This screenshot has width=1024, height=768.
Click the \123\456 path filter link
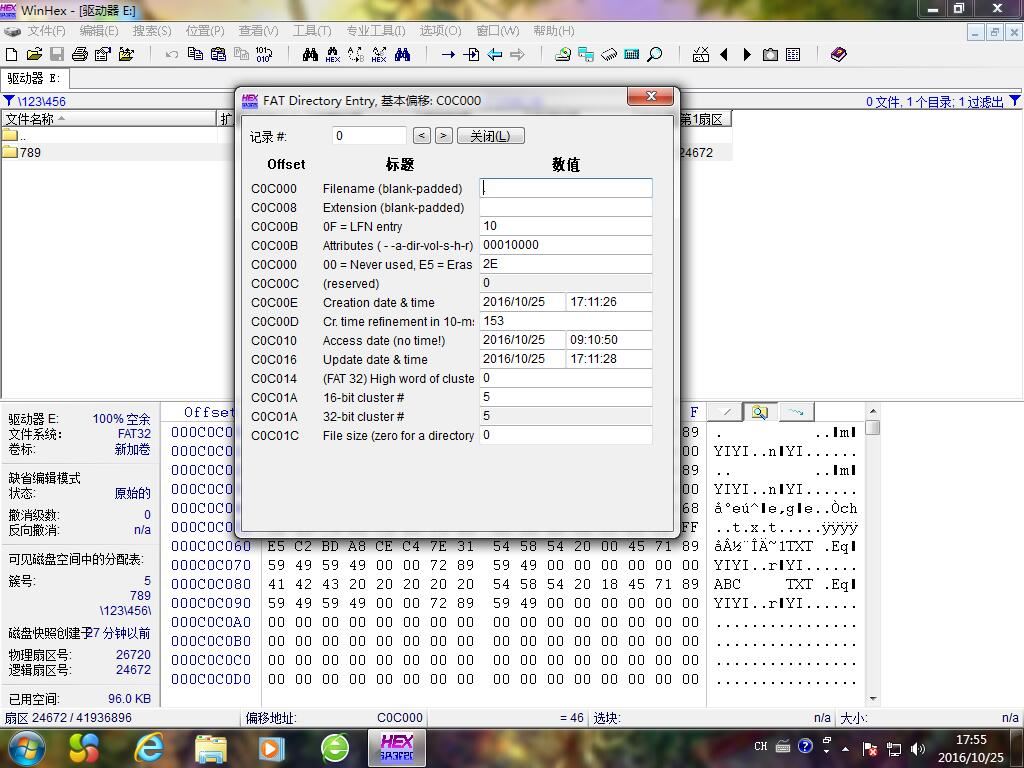42,101
